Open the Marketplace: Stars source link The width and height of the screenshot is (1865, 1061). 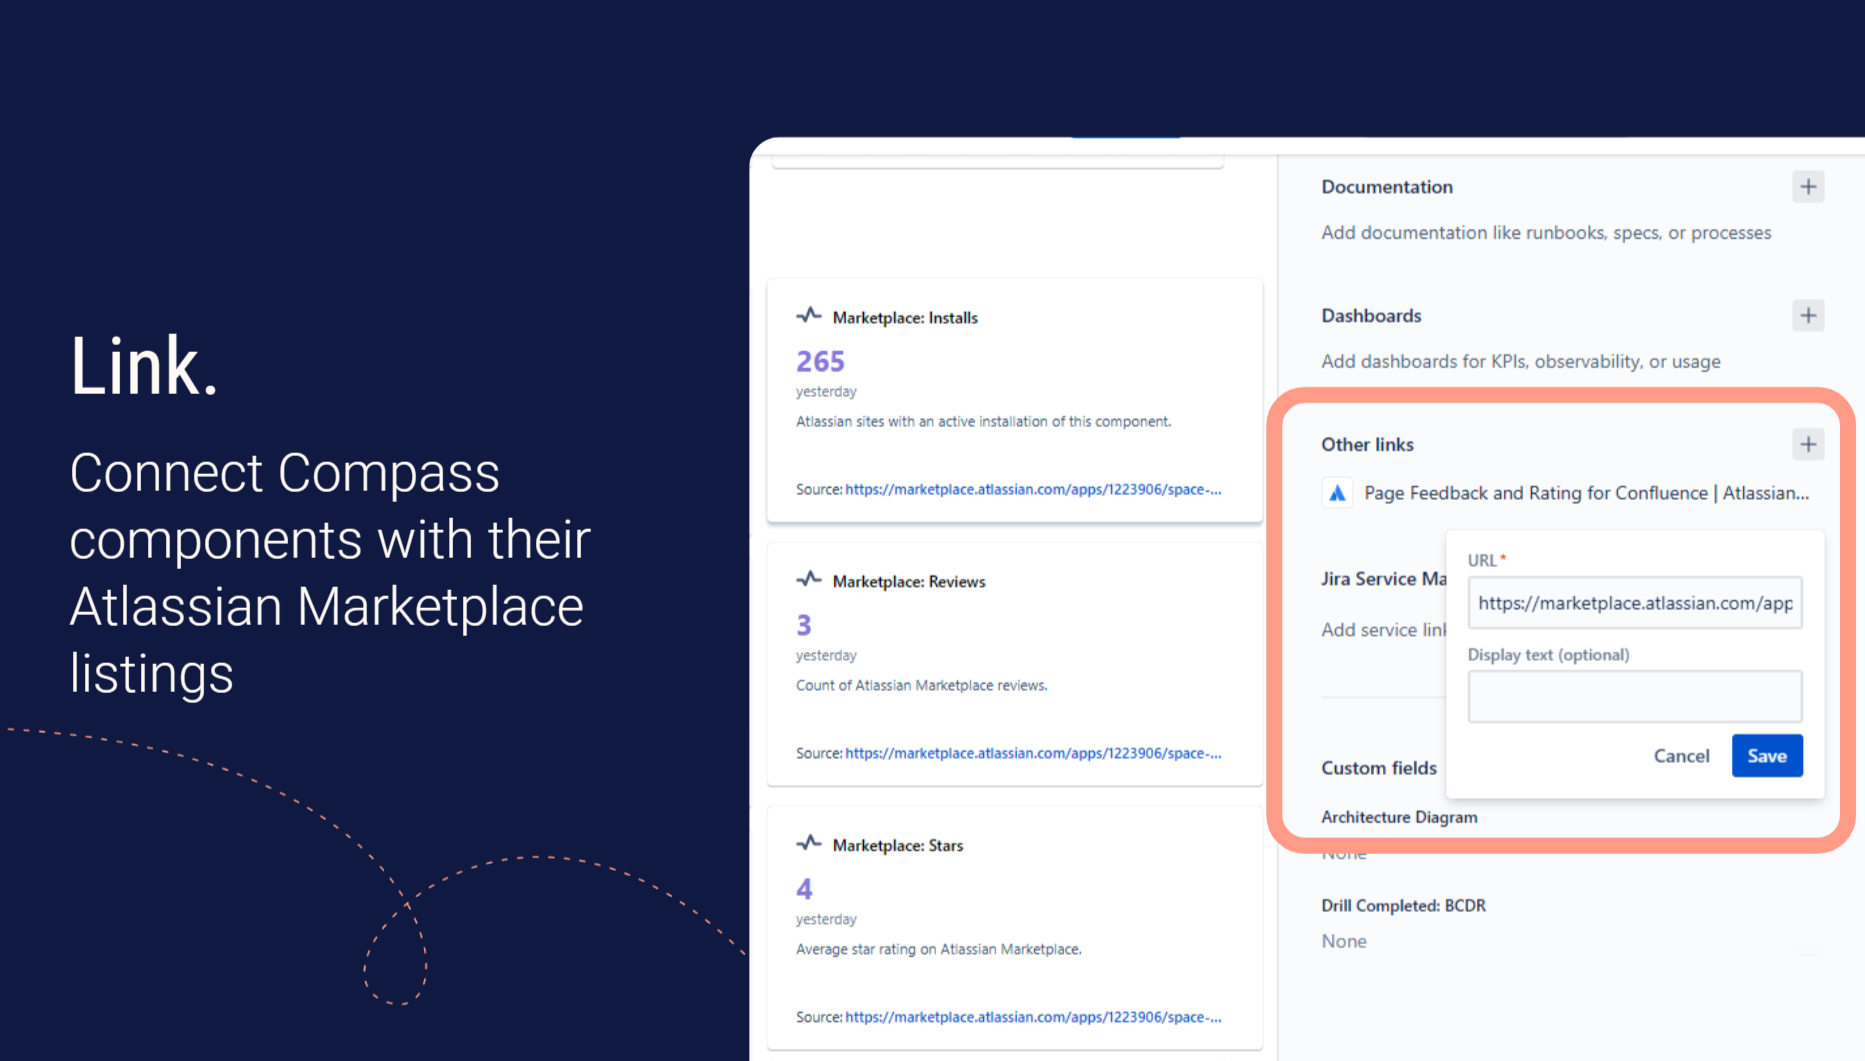(1033, 1016)
